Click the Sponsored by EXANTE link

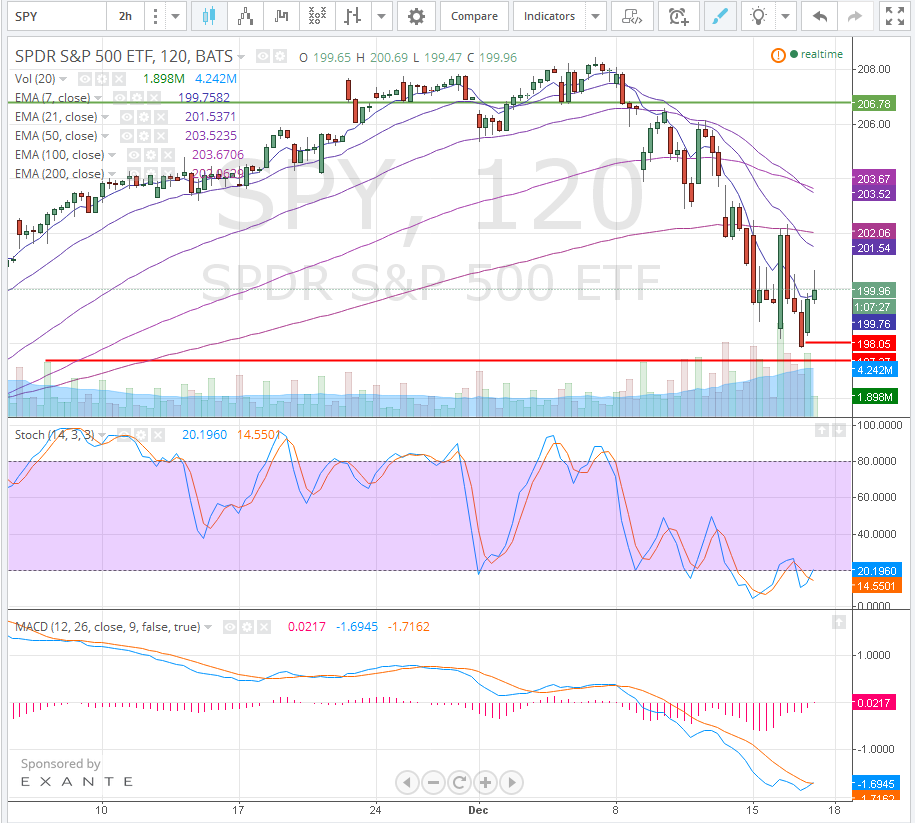77,772
